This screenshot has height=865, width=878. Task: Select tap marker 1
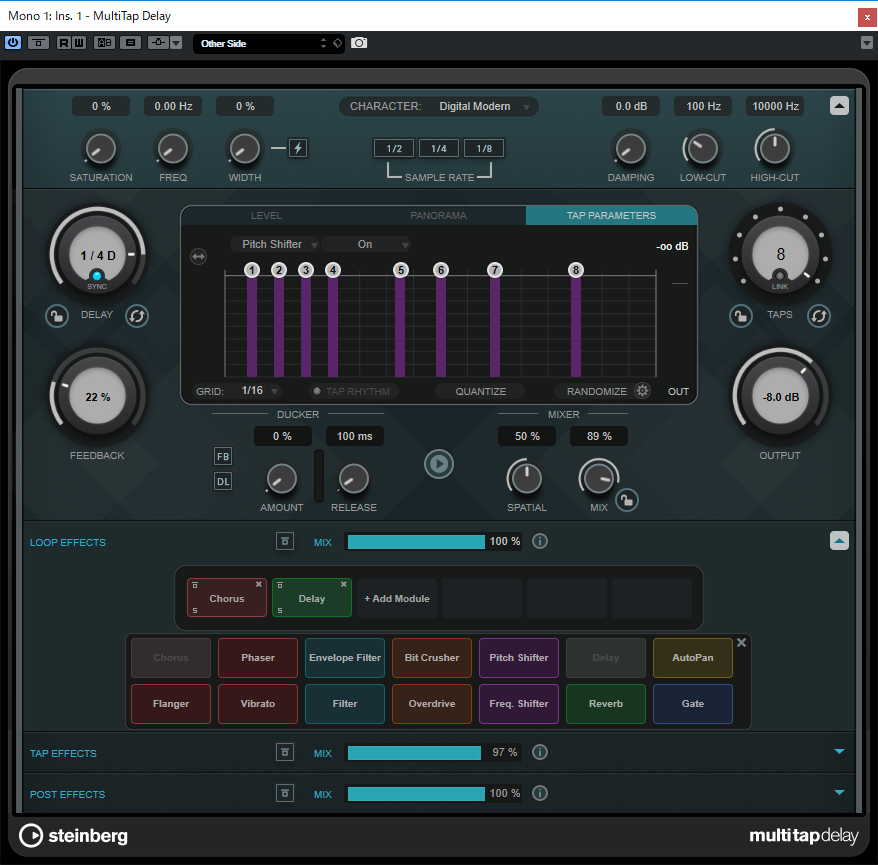point(252,270)
